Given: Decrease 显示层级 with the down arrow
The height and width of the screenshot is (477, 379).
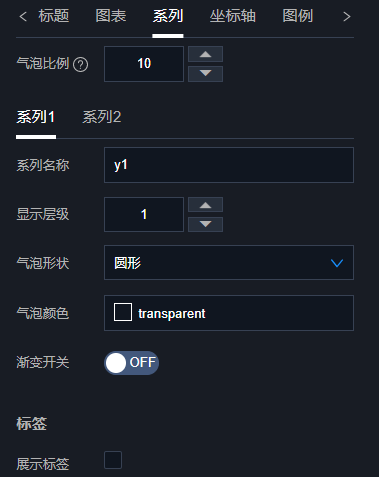Looking at the screenshot, I should coord(205,224).
